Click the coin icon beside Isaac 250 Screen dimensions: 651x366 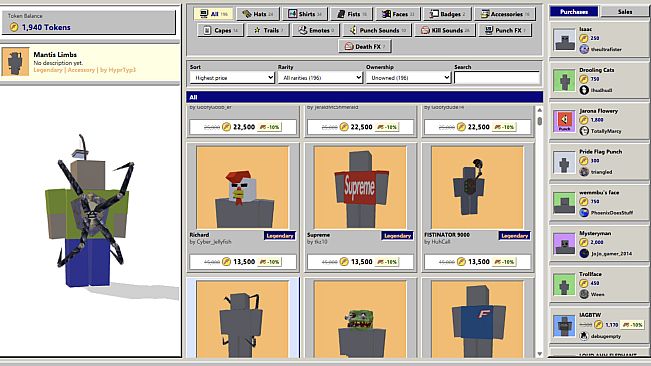click(584, 38)
